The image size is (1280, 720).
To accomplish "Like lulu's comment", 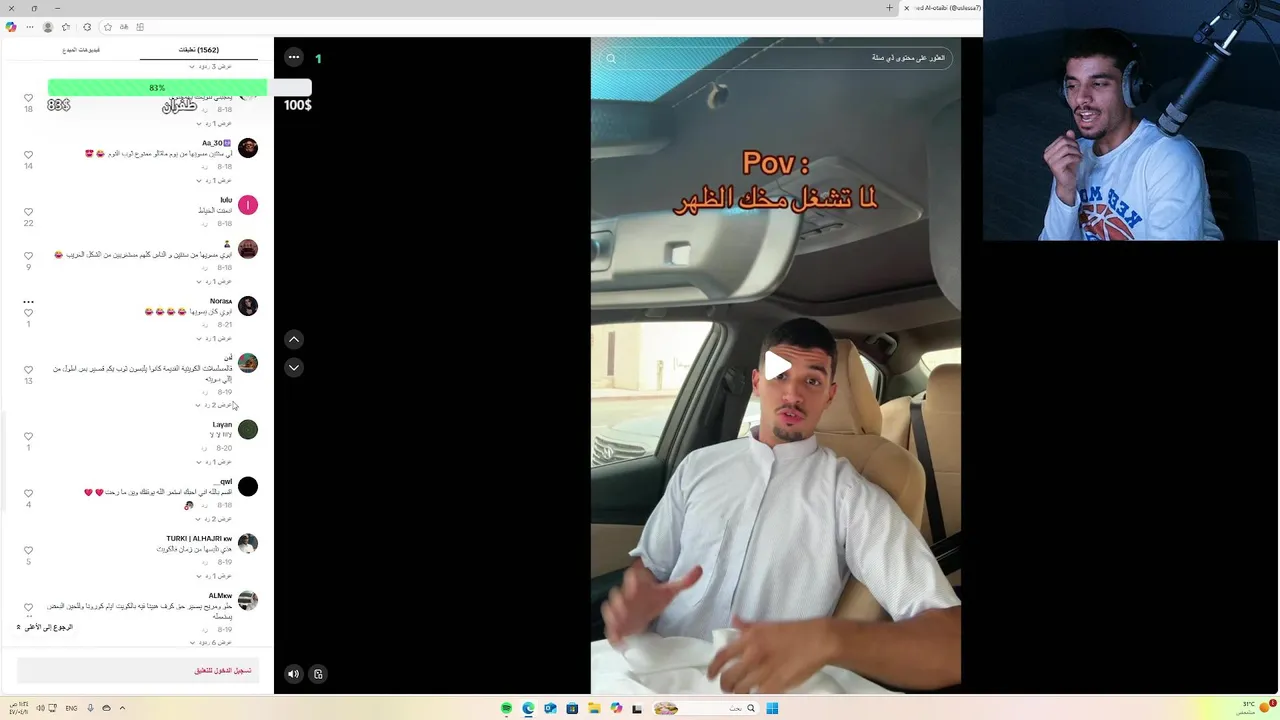I will (x=28, y=212).
